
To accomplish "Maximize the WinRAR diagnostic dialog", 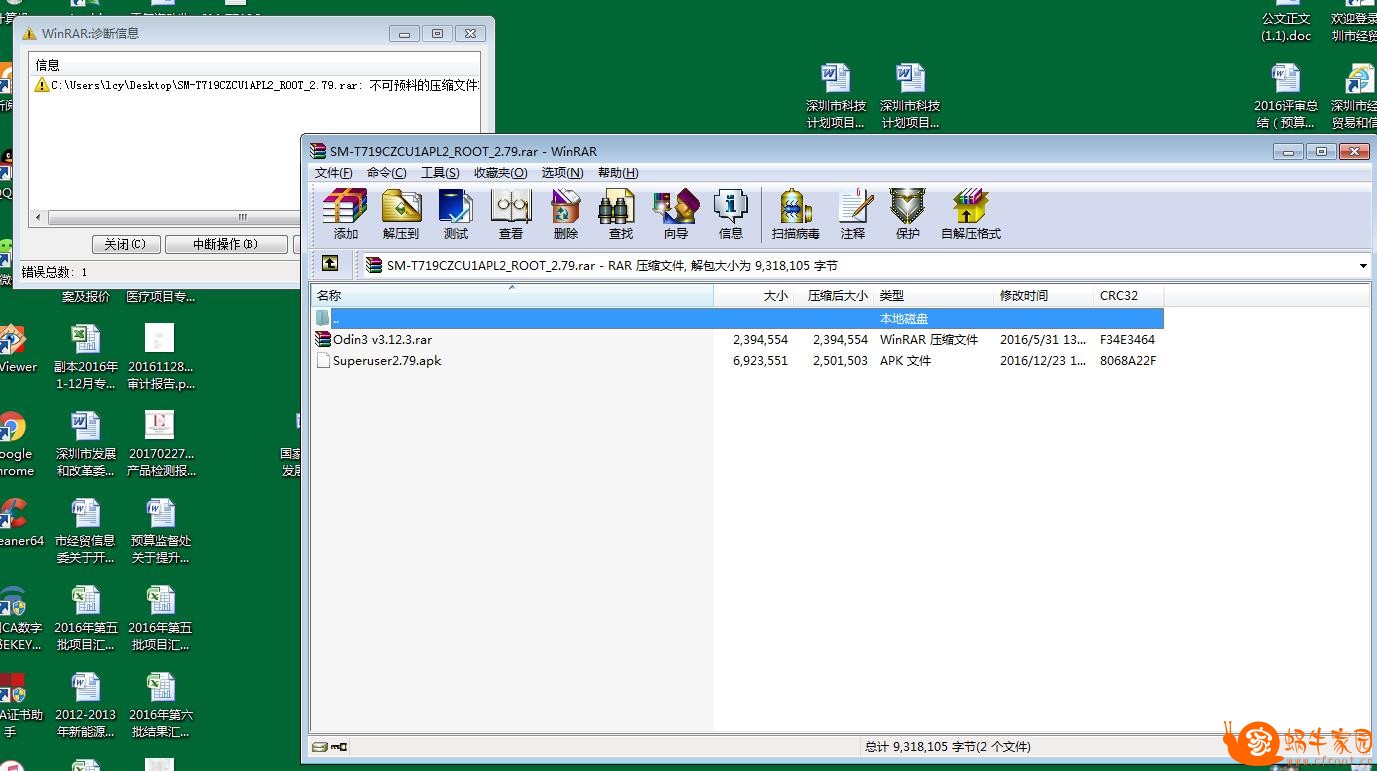I will (x=437, y=33).
